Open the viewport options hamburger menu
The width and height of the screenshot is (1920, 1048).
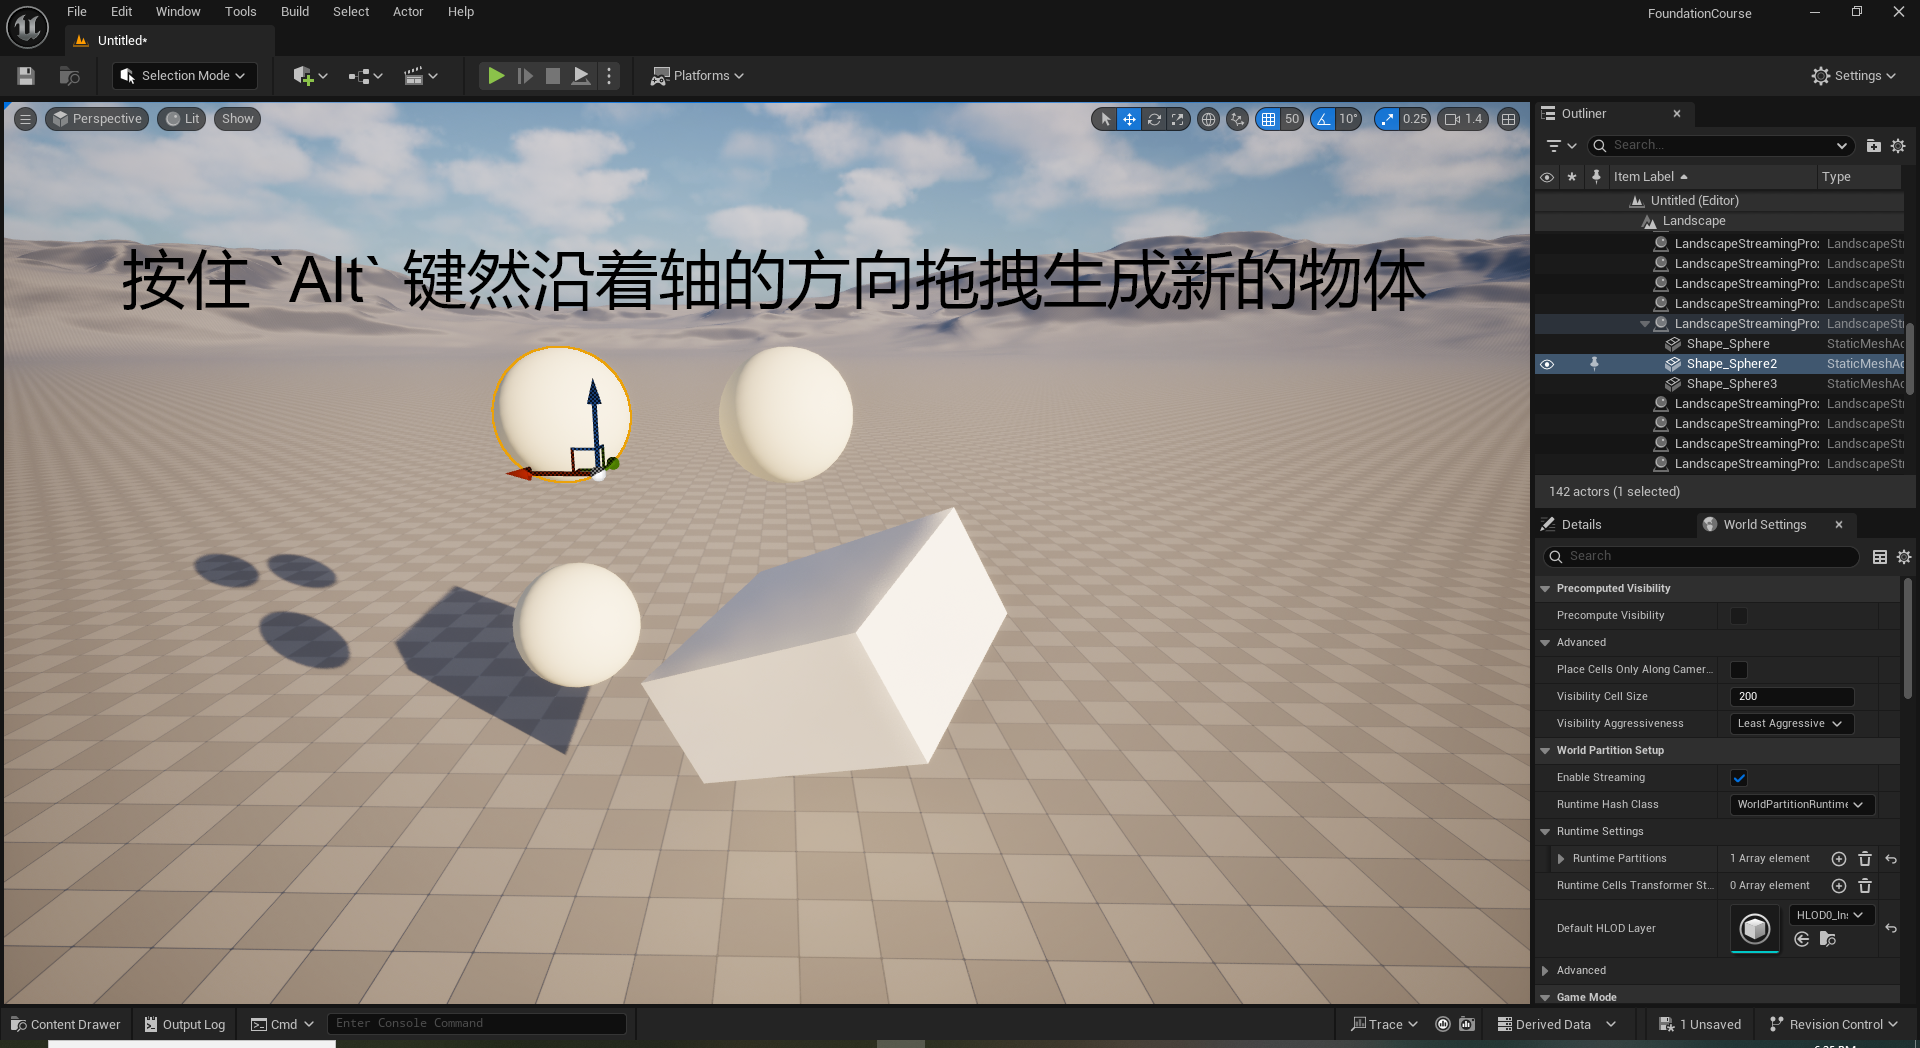tap(26, 119)
